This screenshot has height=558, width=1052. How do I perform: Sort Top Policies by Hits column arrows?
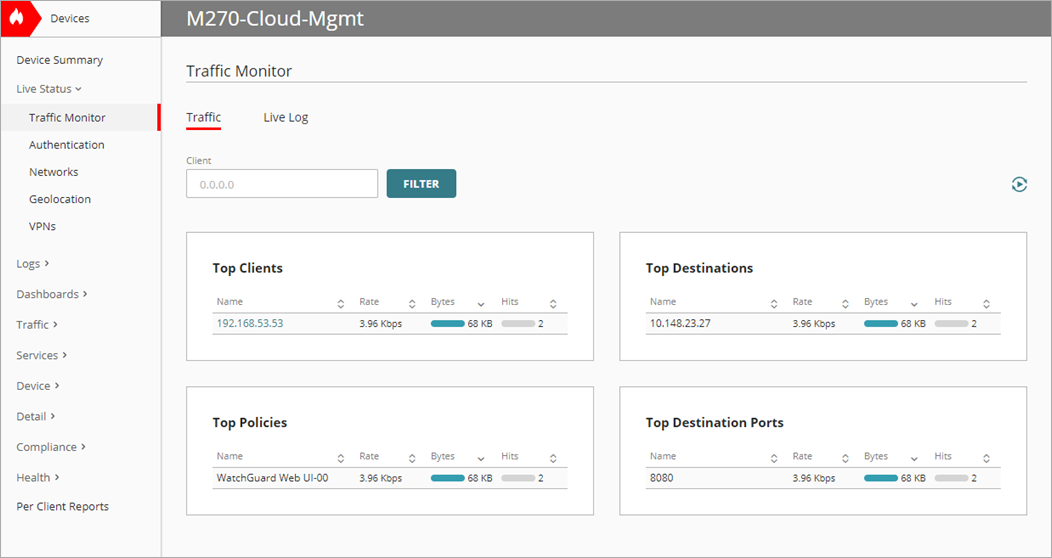coord(553,459)
